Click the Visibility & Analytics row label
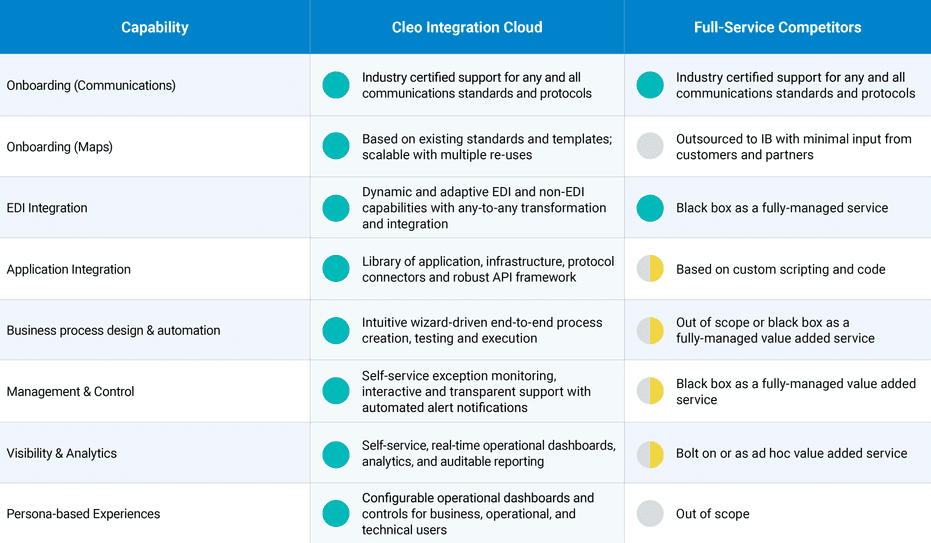Image resolution: width=931 pixels, height=543 pixels. (62, 453)
